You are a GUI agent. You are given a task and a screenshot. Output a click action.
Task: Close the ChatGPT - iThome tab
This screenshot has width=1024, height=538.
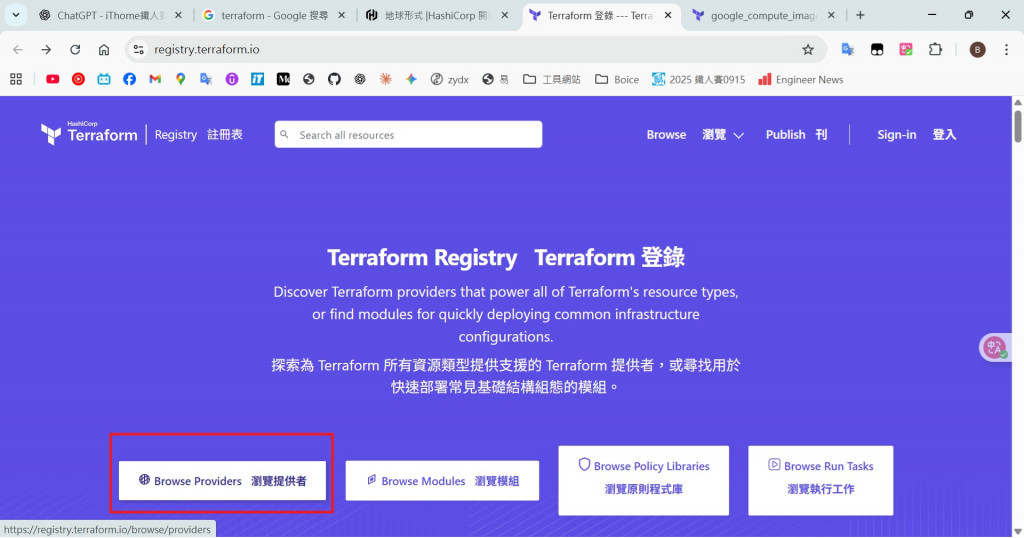(178, 15)
